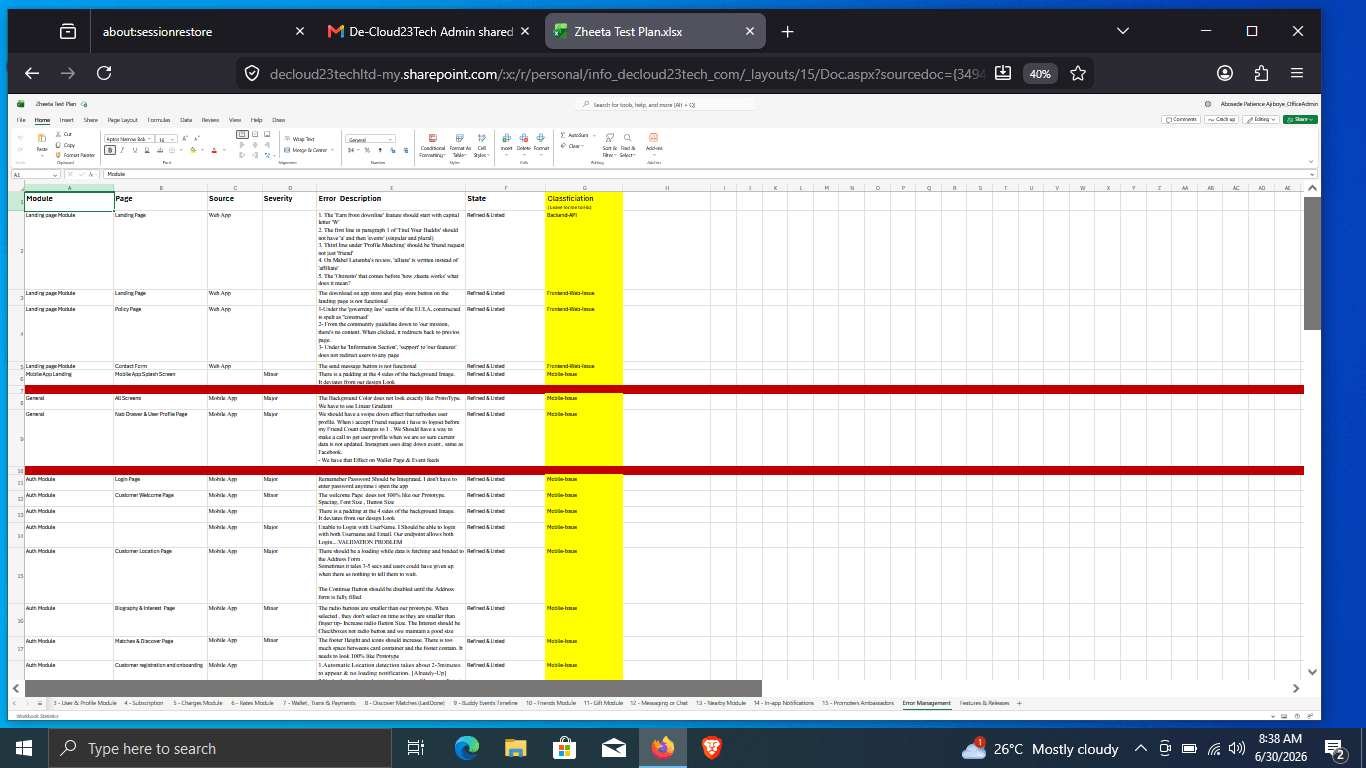Viewport: 1366px width, 768px height.
Task: Click the 40% zoom level indicator
Action: pyautogui.click(x=1040, y=74)
